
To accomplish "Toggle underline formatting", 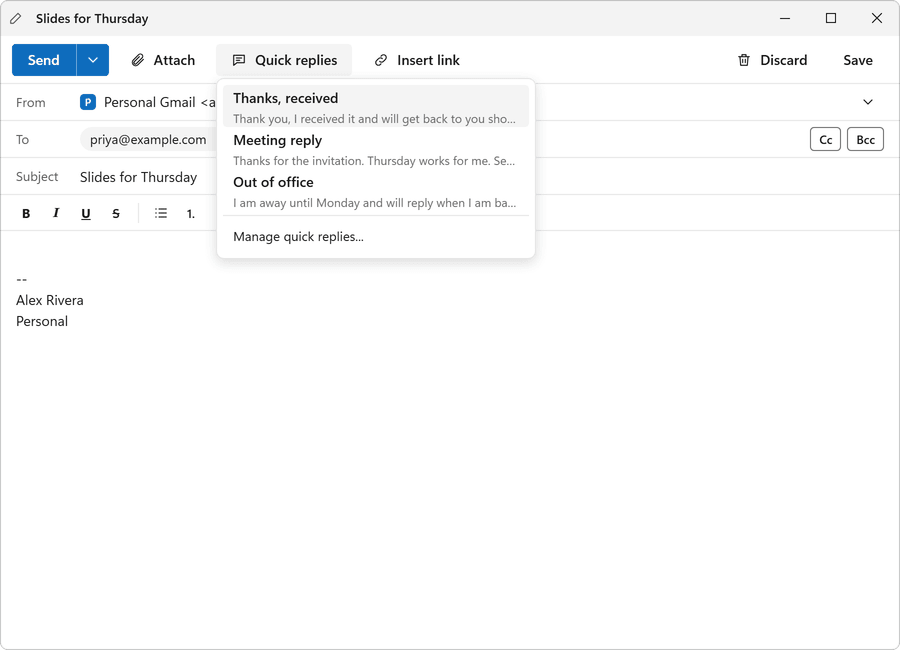I will click(86, 214).
